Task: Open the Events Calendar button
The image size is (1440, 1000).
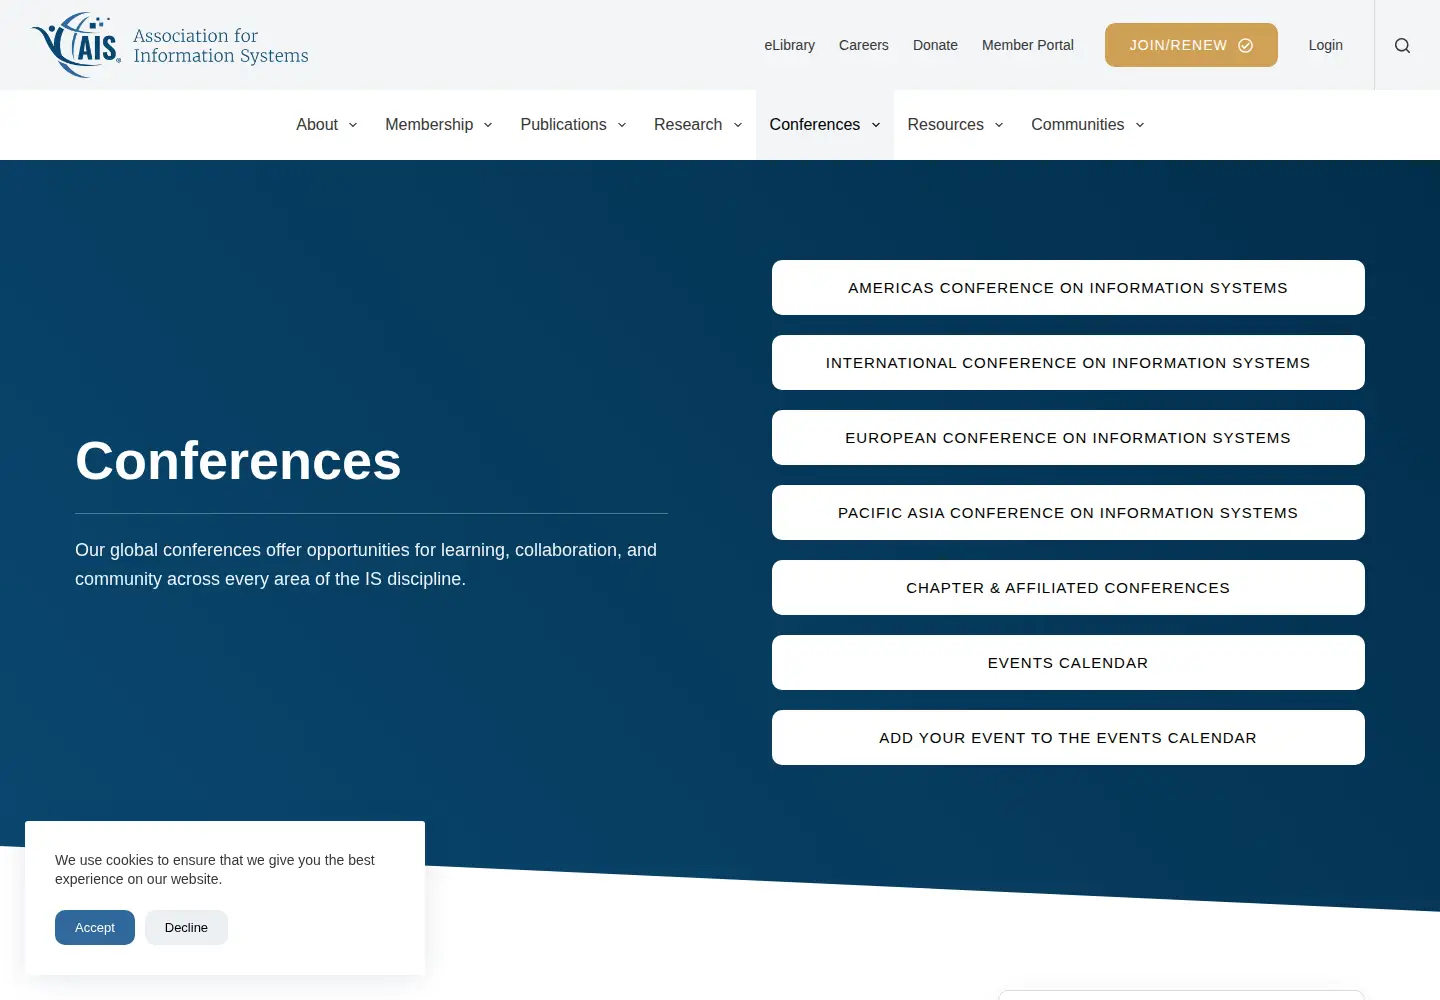Action: [x=1068, y=663]
